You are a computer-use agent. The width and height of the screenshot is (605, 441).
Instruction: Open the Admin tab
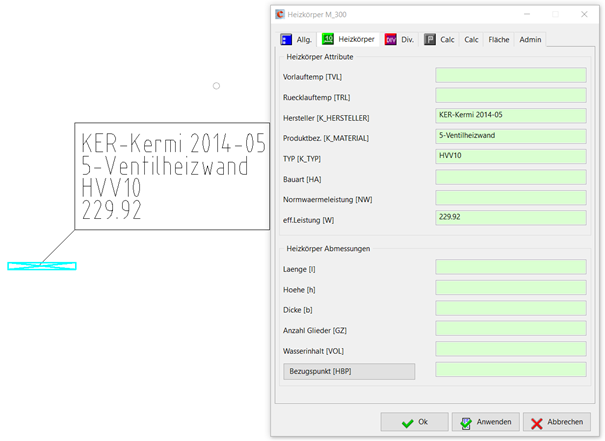[x=530, y=40]
